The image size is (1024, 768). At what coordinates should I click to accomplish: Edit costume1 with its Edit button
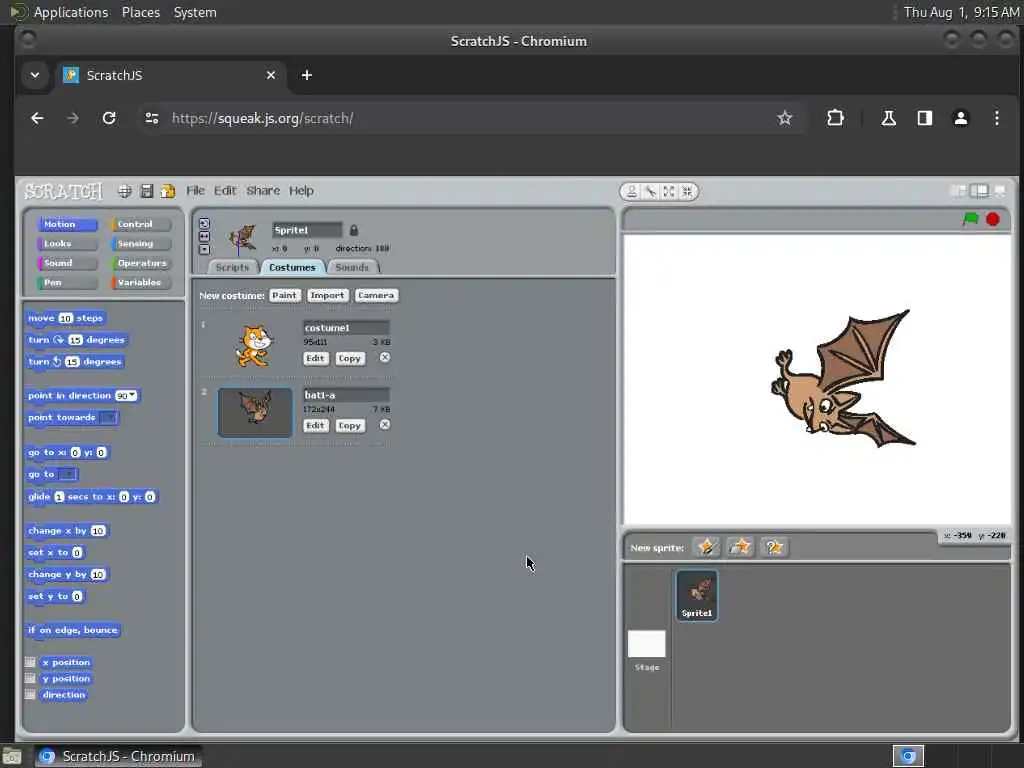pos(315,358)
